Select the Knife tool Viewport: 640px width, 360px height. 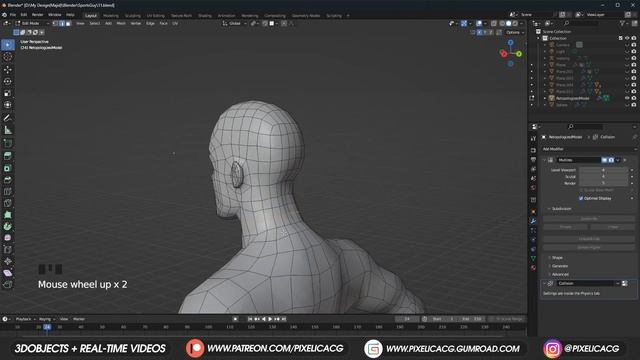[x=8, y=203]
